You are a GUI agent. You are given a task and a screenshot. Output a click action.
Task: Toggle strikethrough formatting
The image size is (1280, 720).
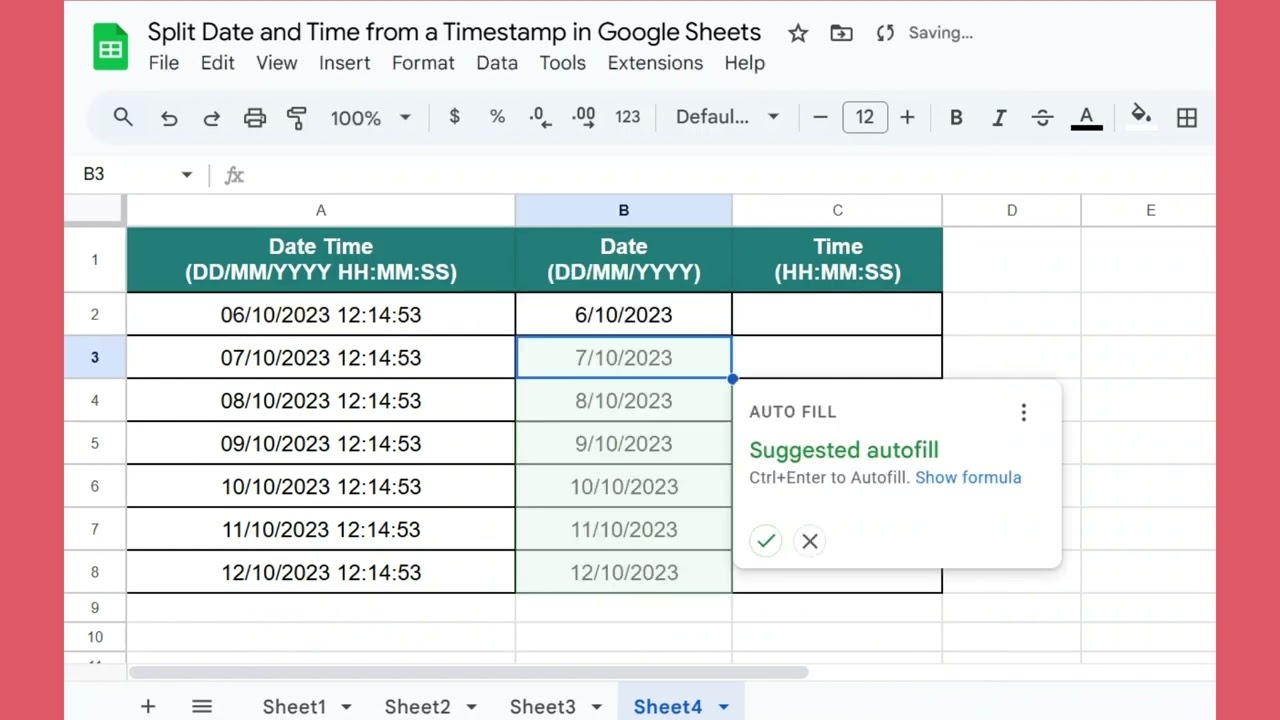[x=1042, y=118]
